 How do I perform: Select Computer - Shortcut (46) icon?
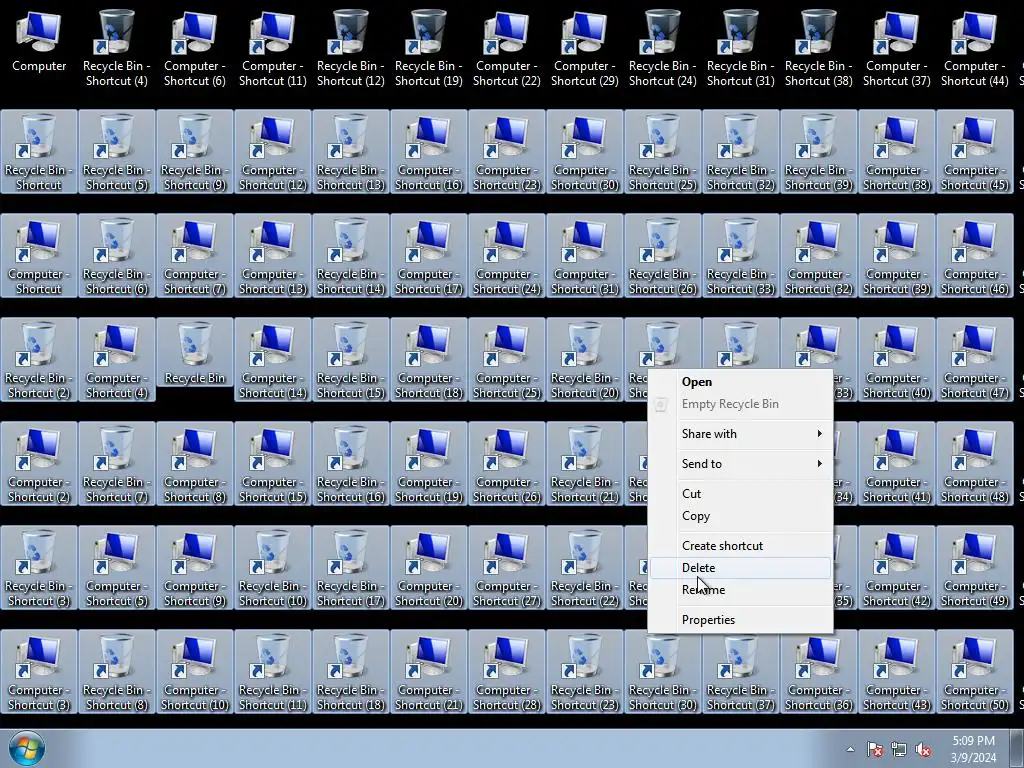pyautogui.click(x=974, y=255)
